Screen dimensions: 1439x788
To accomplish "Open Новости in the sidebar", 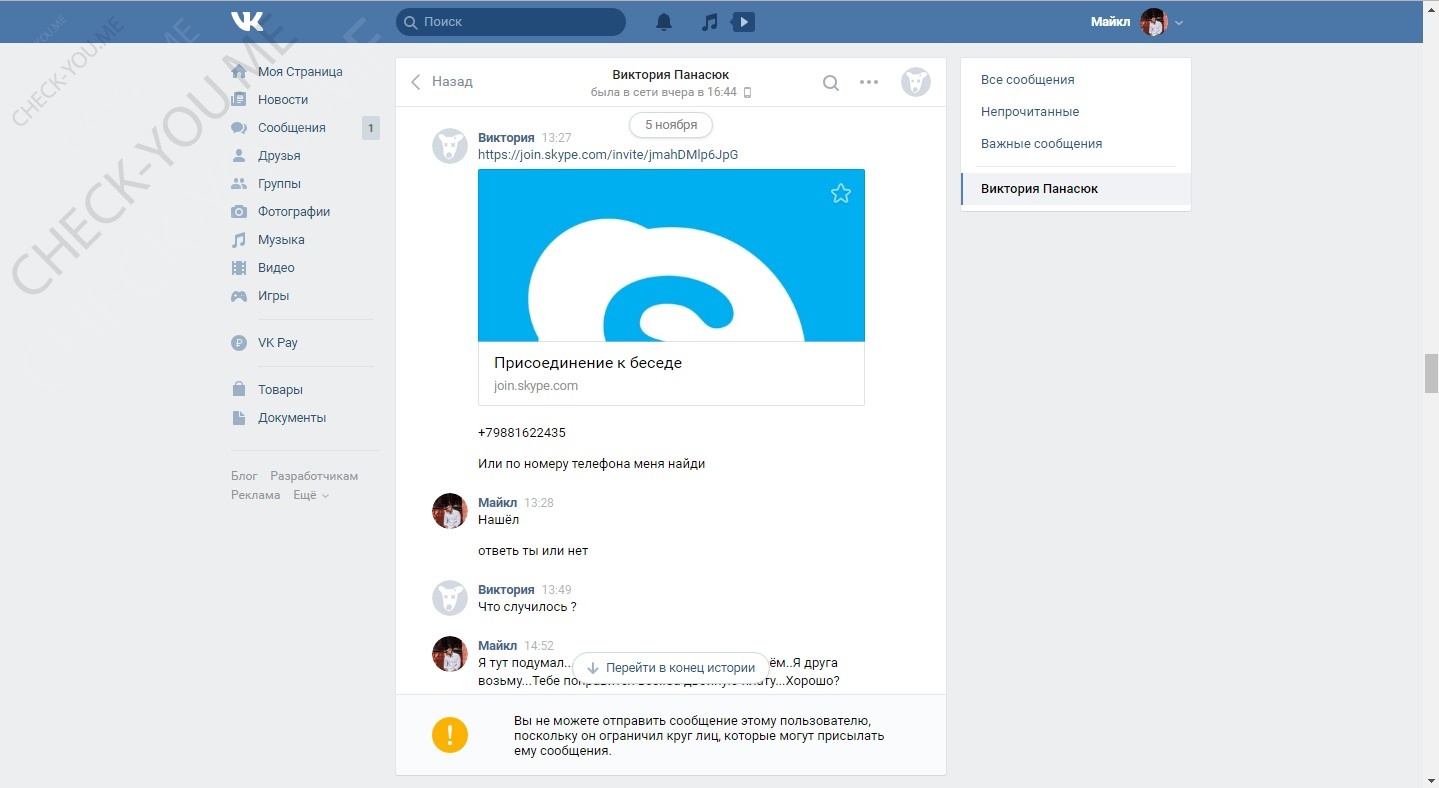I will [x=283, y=100].
